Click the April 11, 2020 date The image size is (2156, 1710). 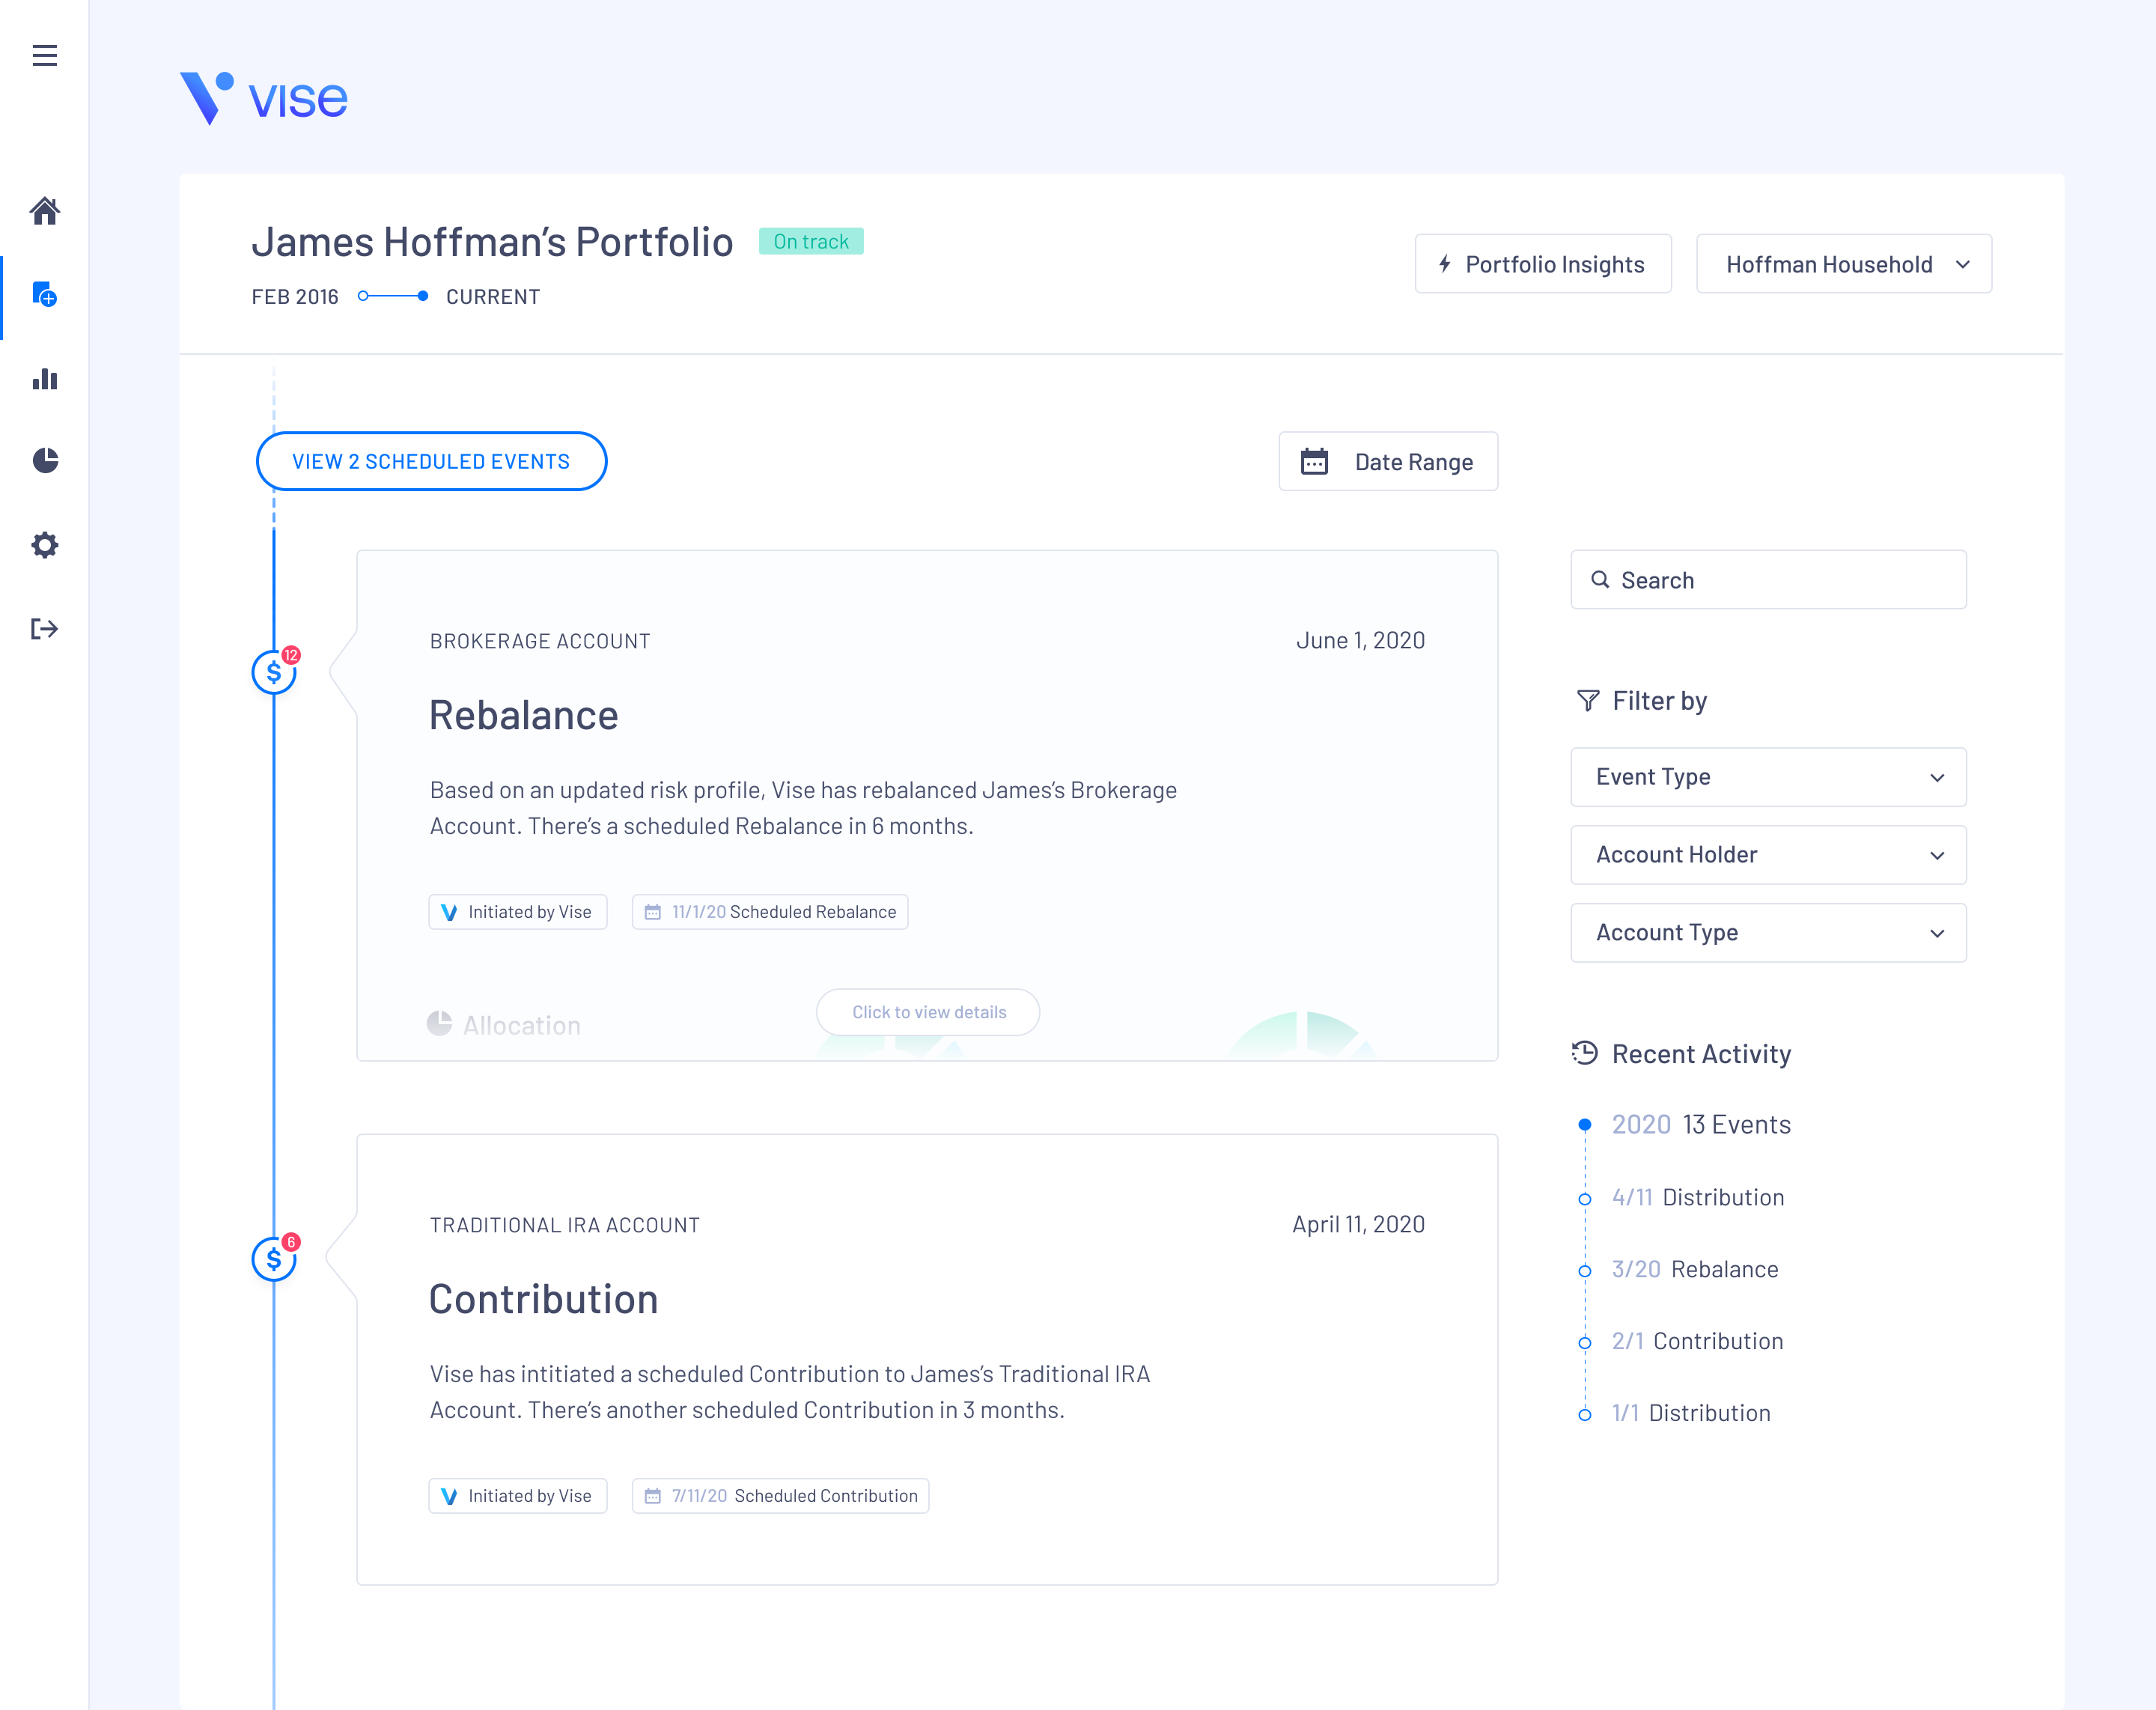pyautogui.click(x=1358, y=1225)
